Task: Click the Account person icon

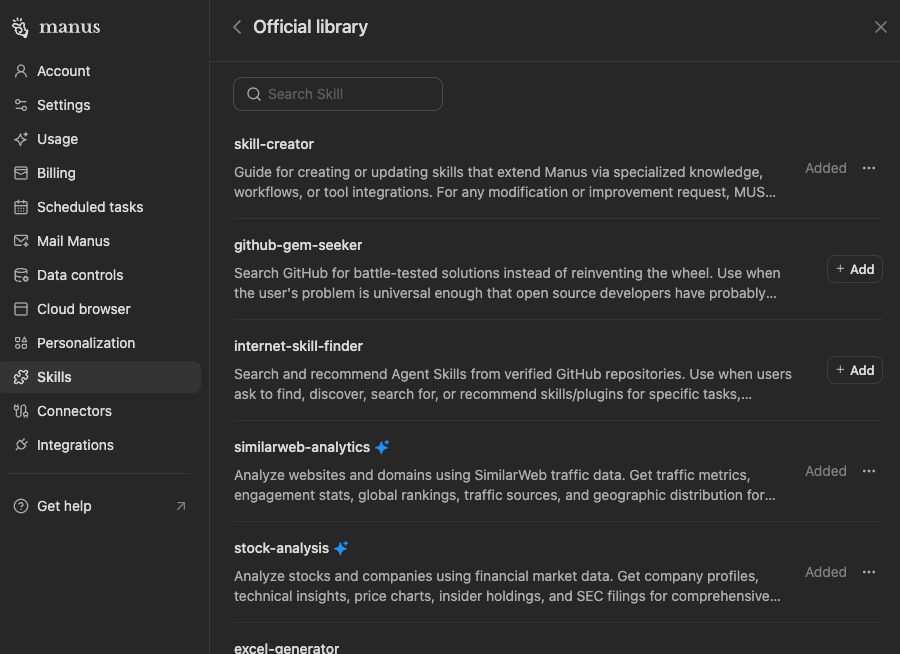Action: coord(21,71)
